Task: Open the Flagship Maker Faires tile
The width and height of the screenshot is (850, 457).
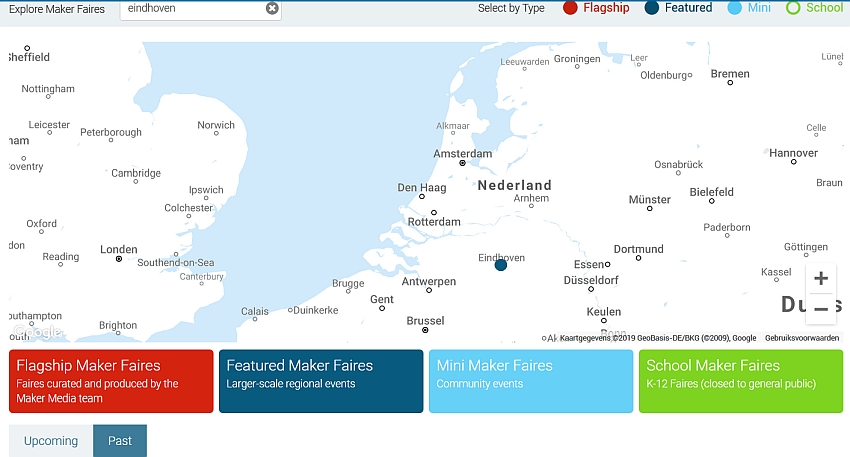Action: (110, 381)
